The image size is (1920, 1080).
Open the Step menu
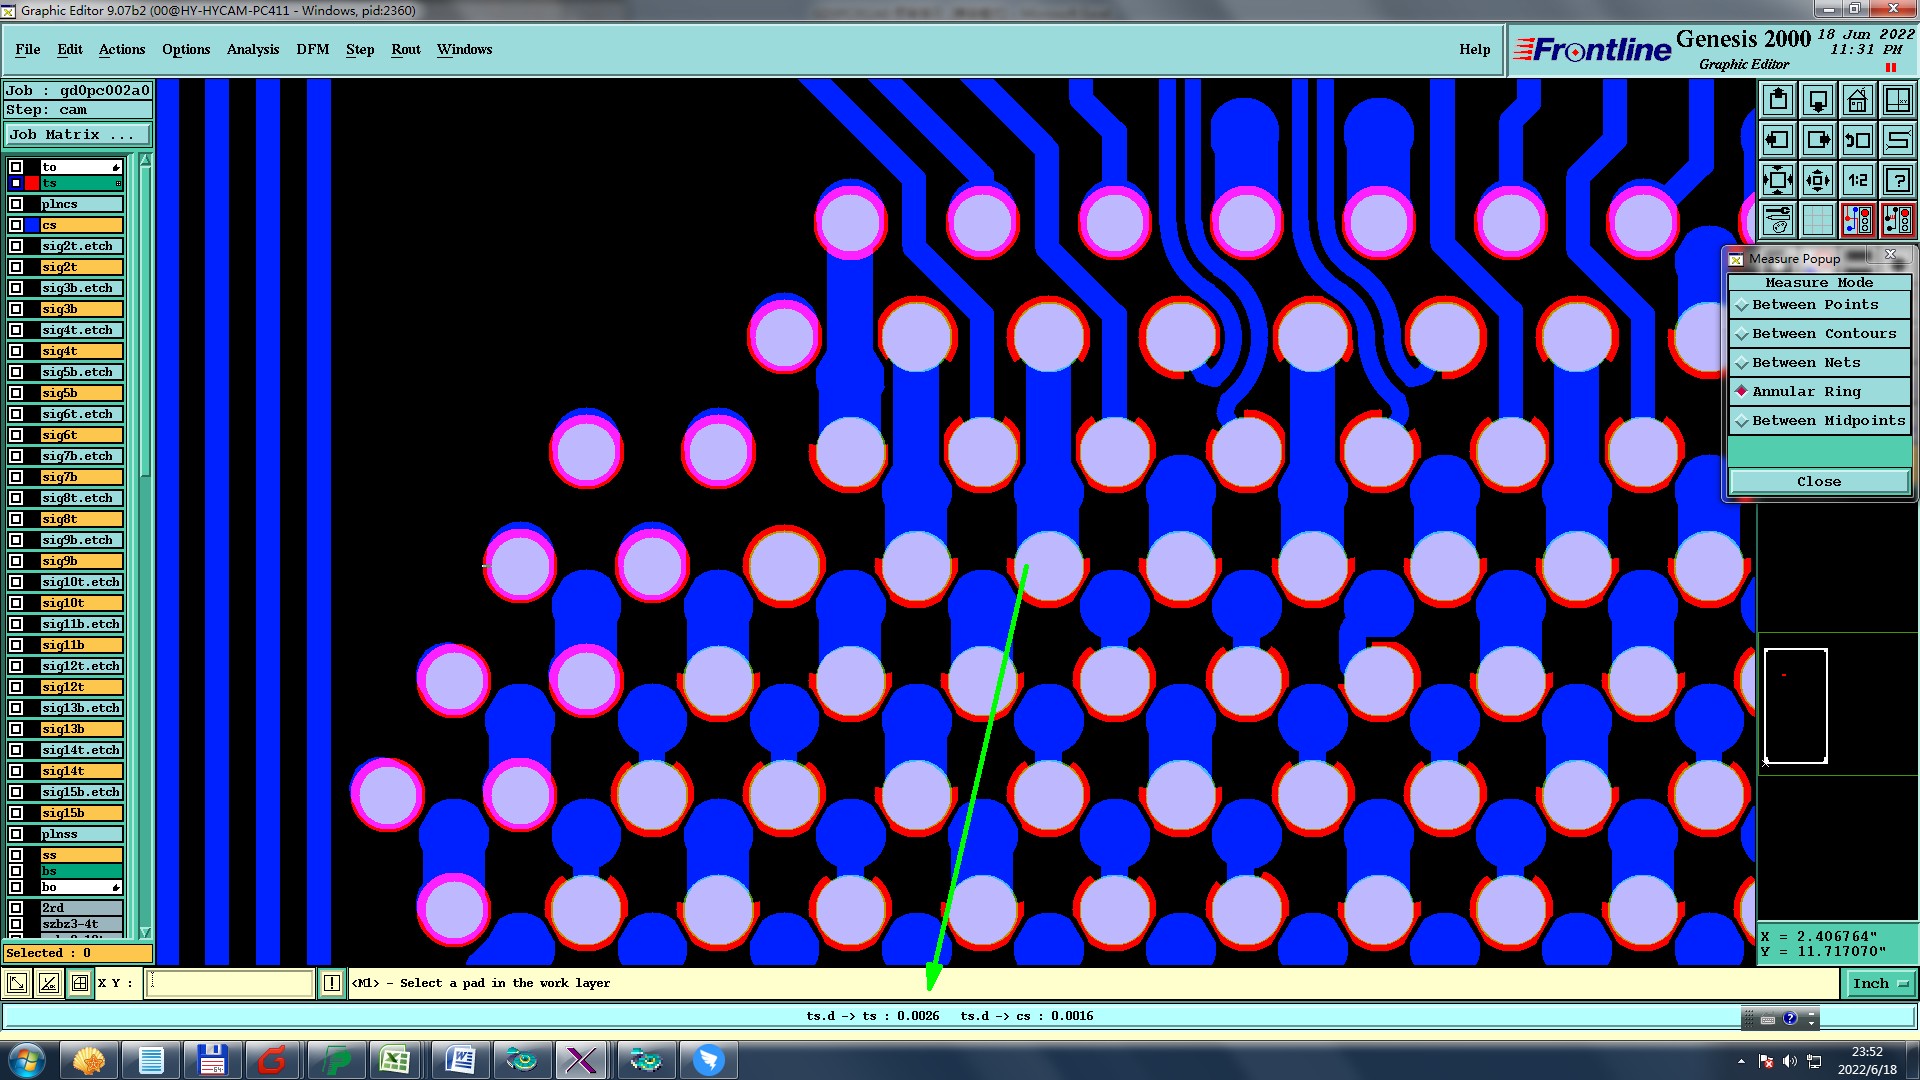pyautogui.click(x=360, y=49)
